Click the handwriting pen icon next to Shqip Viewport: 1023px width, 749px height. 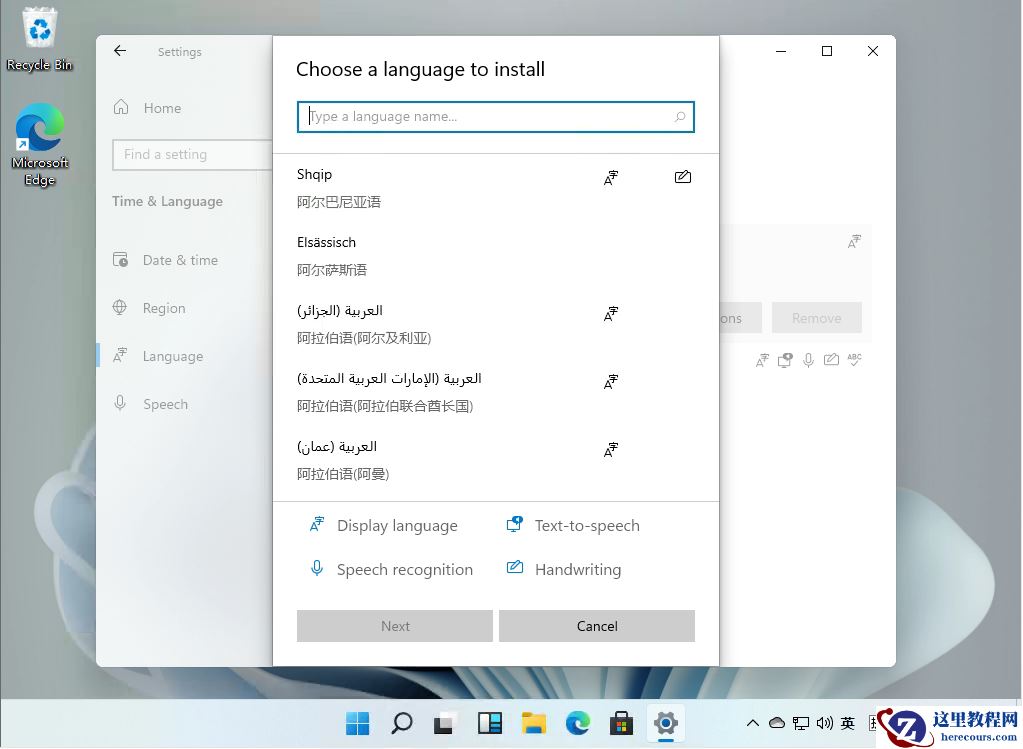(683, 177)
